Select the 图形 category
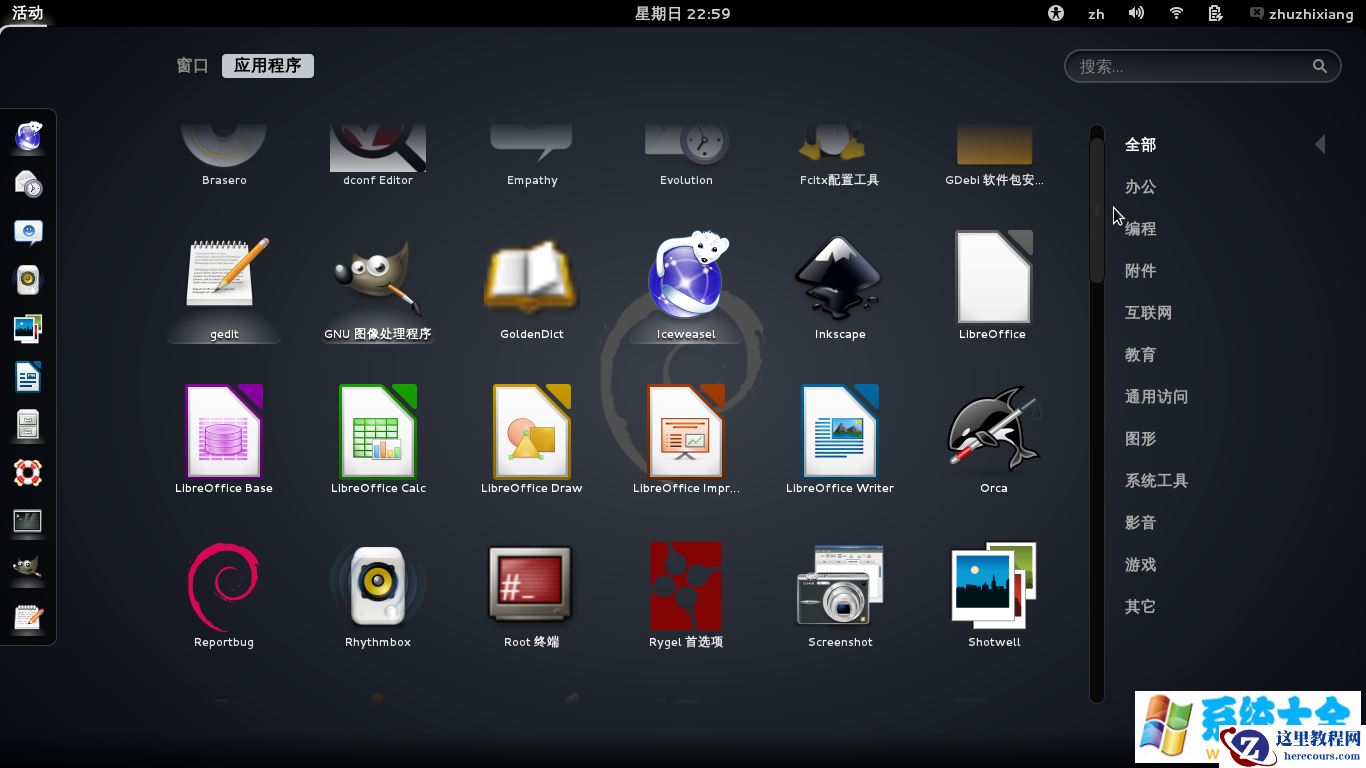The width and height of the screenshot is (1366, 768). (x=1141, y=439)
